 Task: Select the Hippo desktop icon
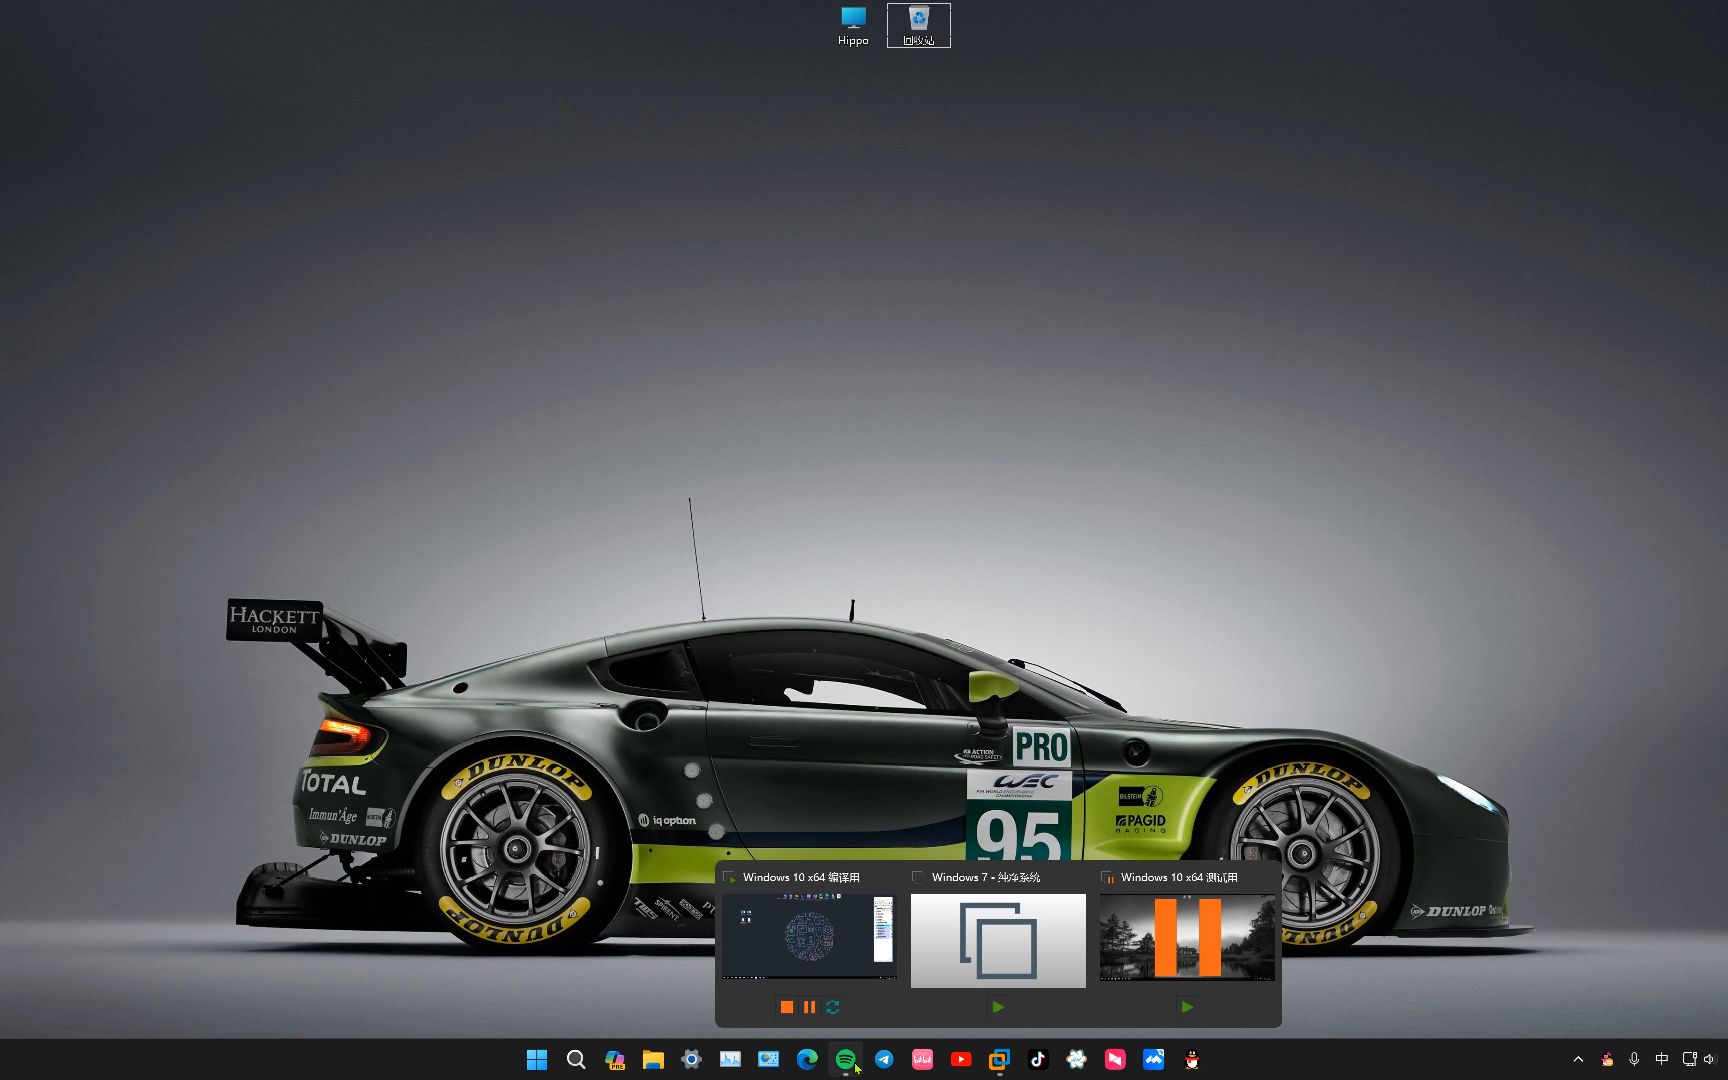click(x=853, y=25)
